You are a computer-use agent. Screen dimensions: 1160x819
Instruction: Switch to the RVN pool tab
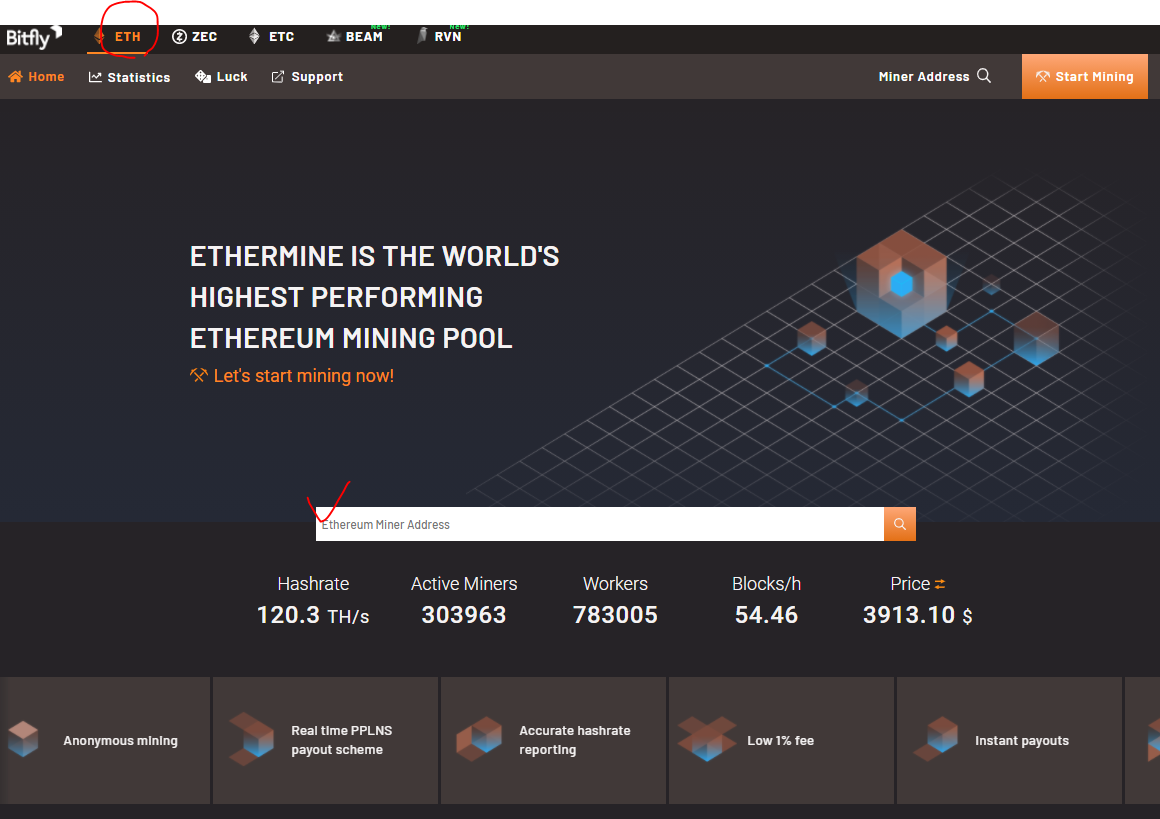440,37
